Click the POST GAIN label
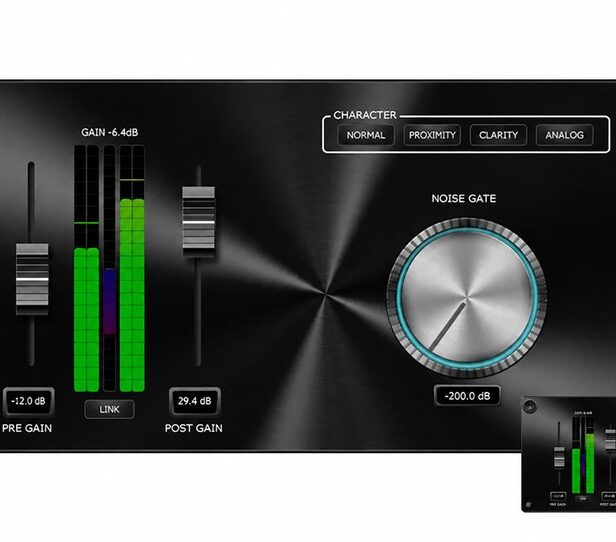The image size is (616, 542). [x=194, y=428]
